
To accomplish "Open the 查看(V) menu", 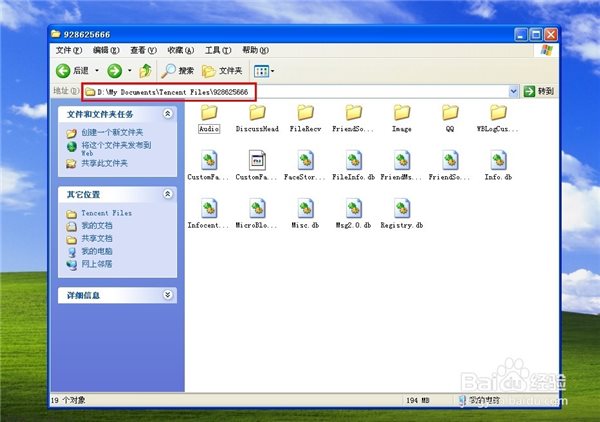I will click(x=143, y=50).
